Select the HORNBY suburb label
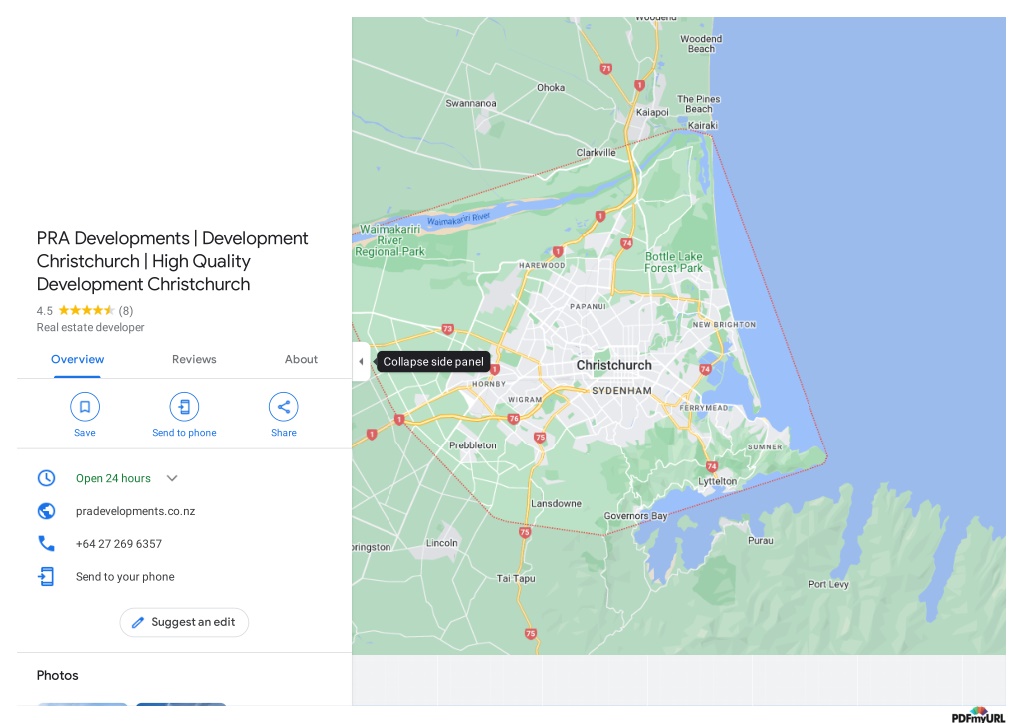This screenshot has width=1024, height=723. 489,384
